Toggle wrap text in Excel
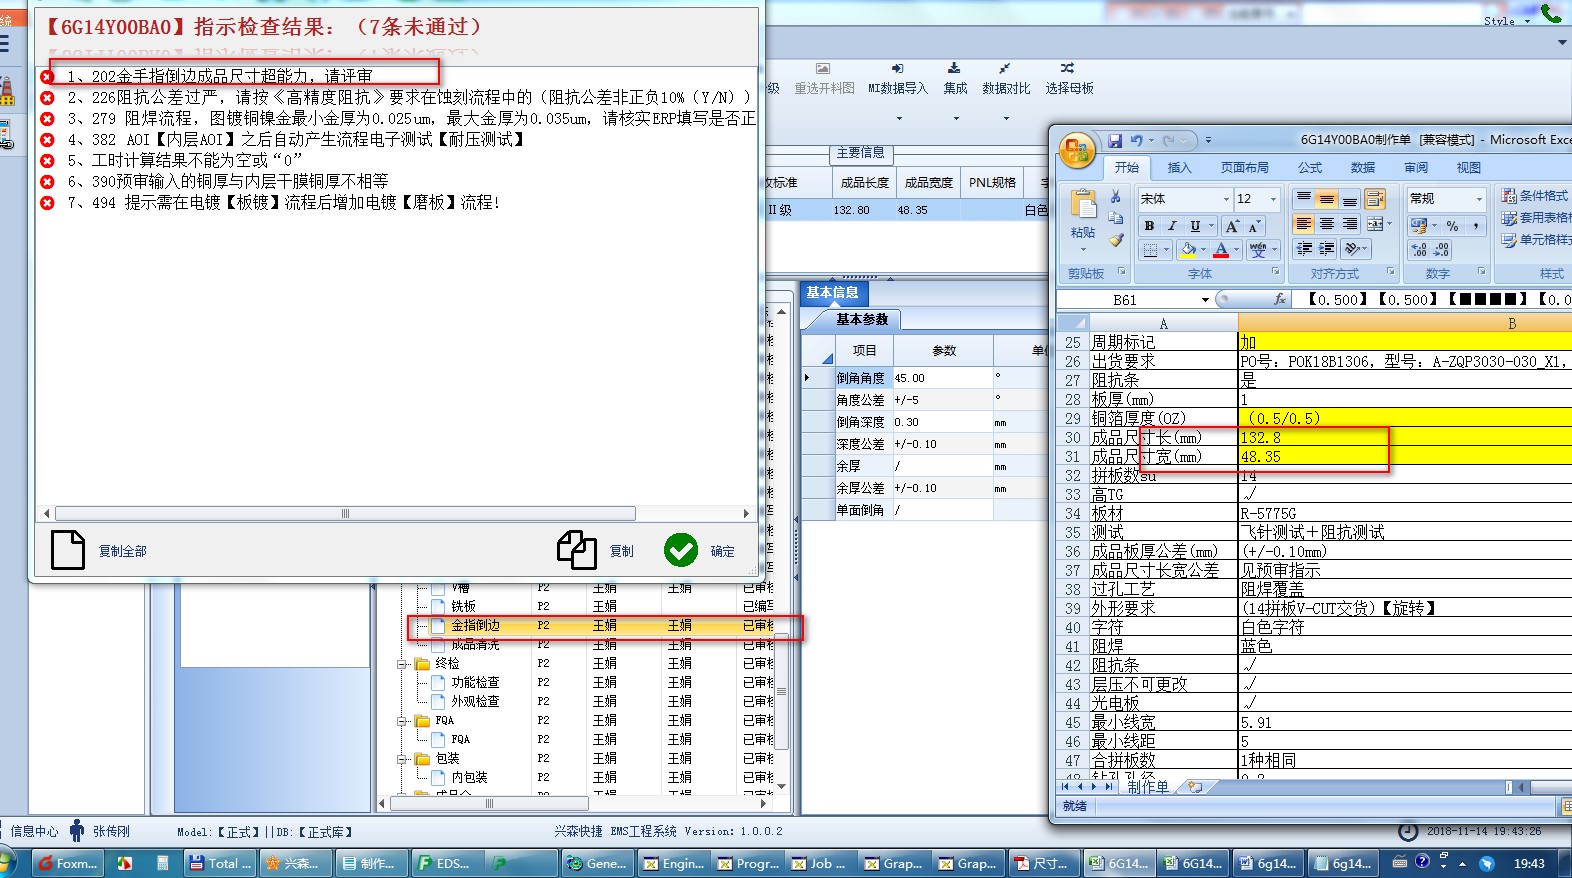This screenshot has height=878, width=1572. click(x=1375, y=199)
